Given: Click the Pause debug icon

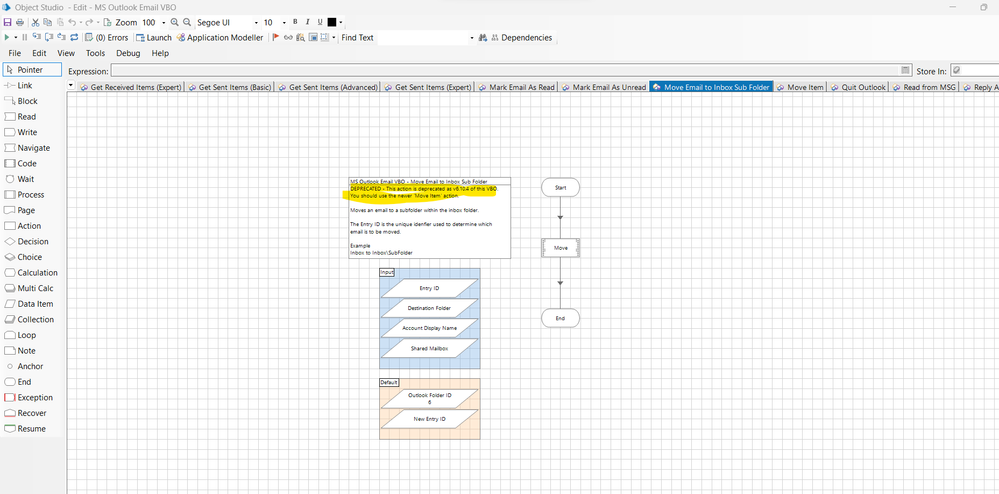Looking at the screenshot, I should tap(25, 38).
